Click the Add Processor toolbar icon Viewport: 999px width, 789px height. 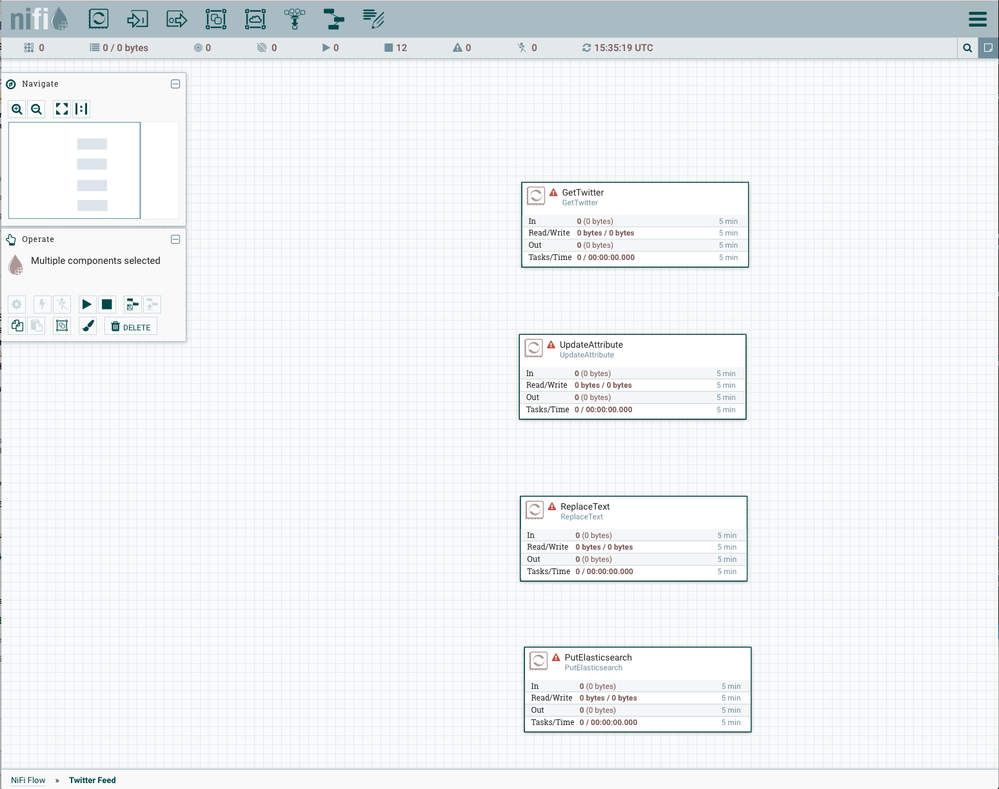pyautogui.click(x=98, y=18)
